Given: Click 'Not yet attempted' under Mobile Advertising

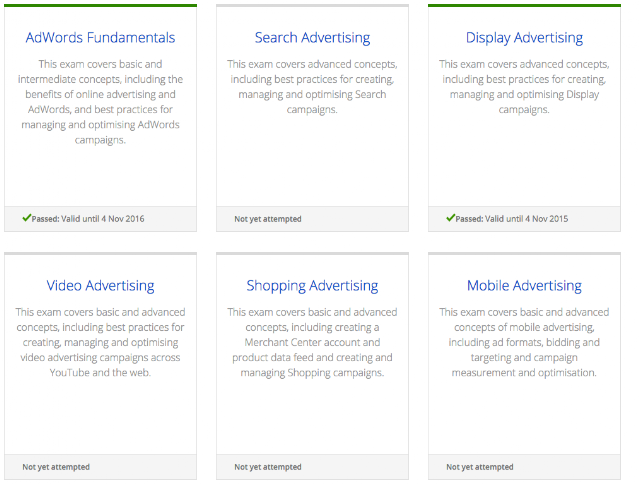Looking at the screenshot, I should point(480,467).
